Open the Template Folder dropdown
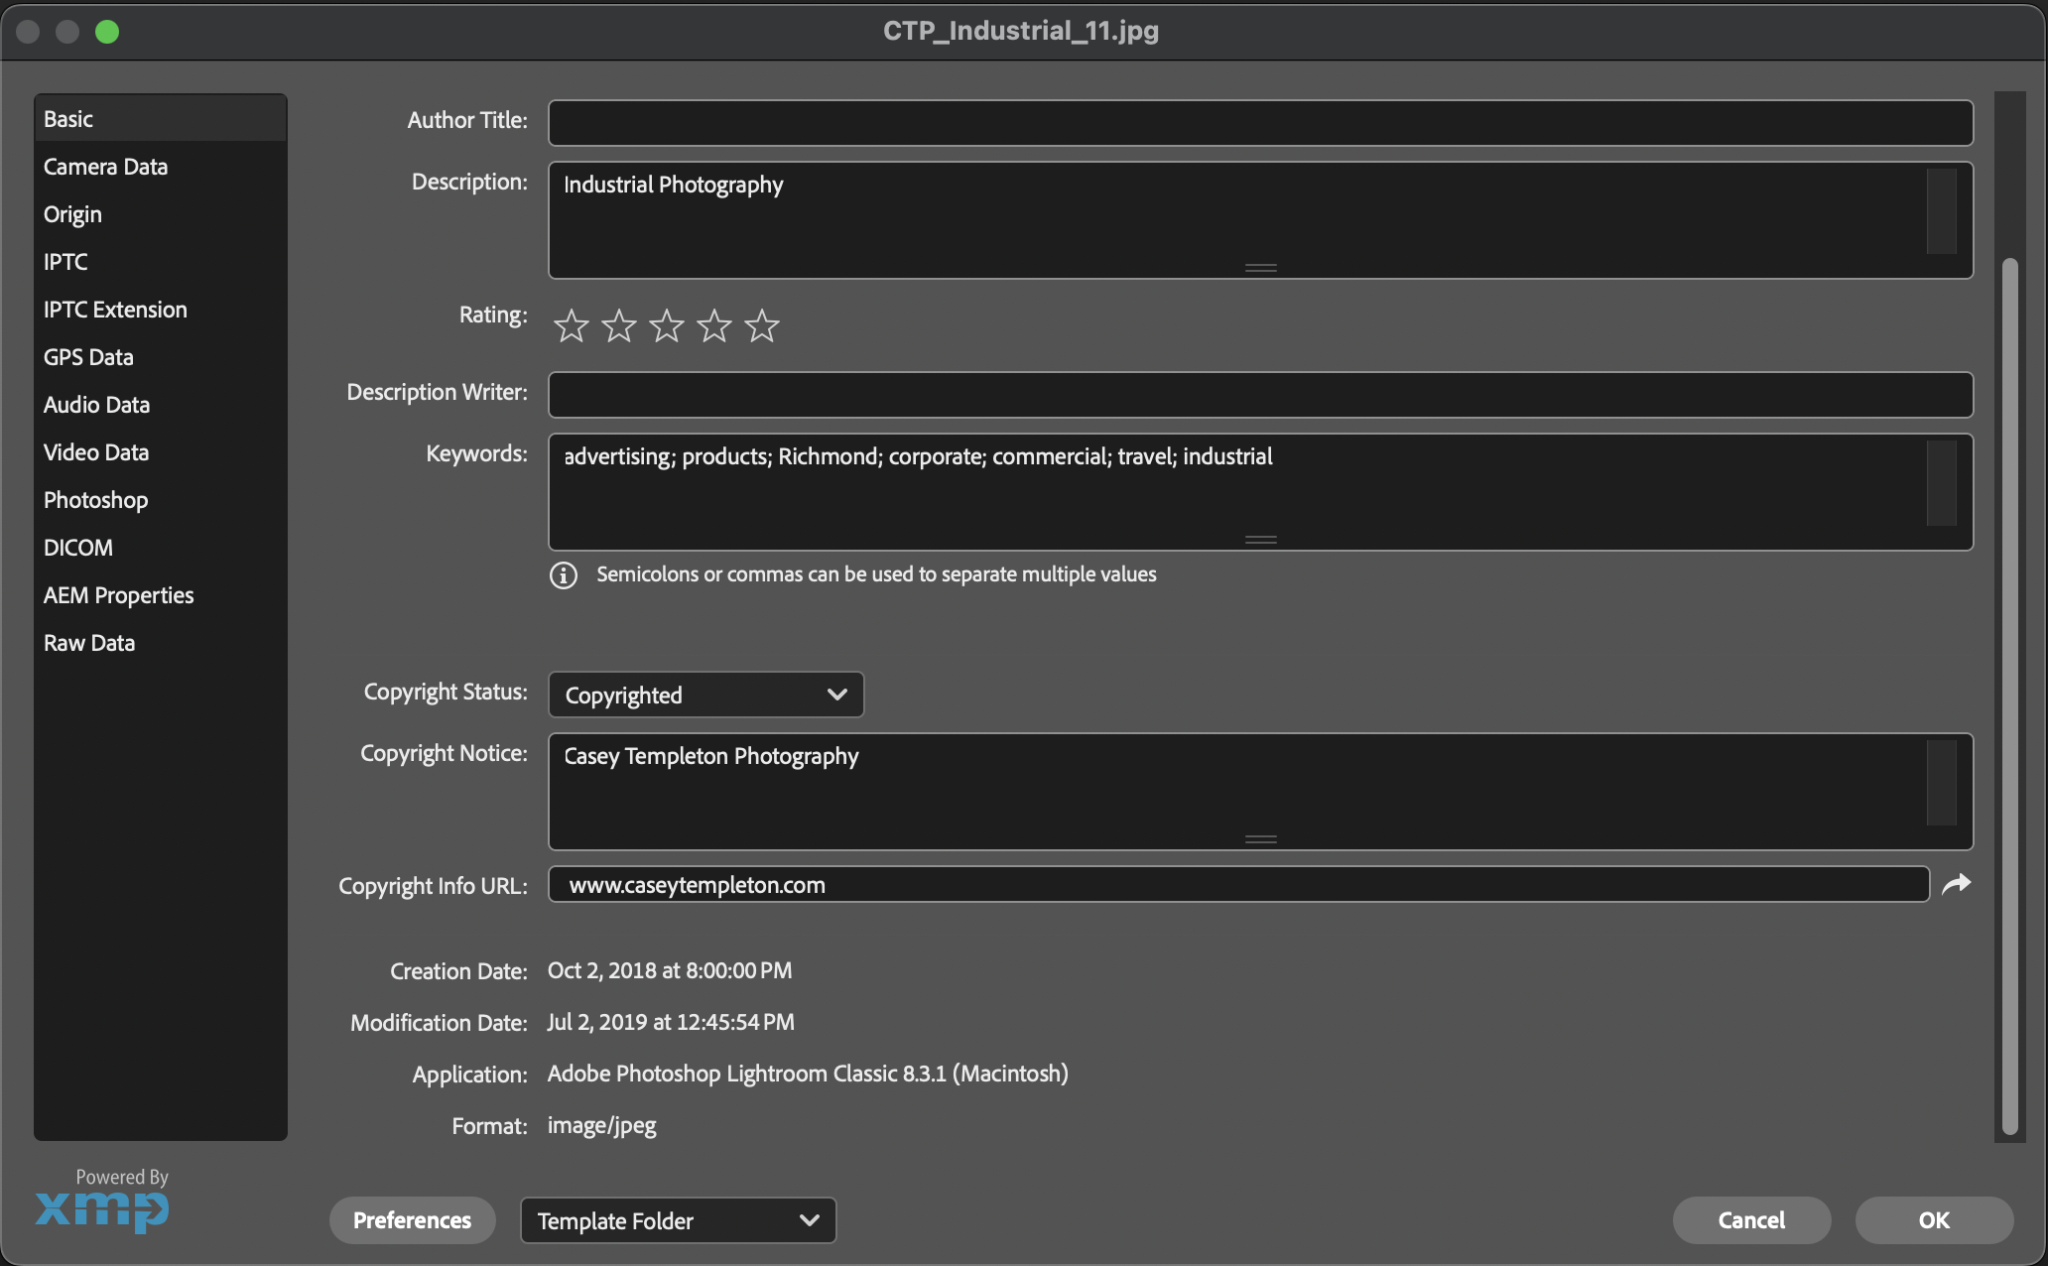This screenshot has width=2048, height=1266. [676, 1220]
